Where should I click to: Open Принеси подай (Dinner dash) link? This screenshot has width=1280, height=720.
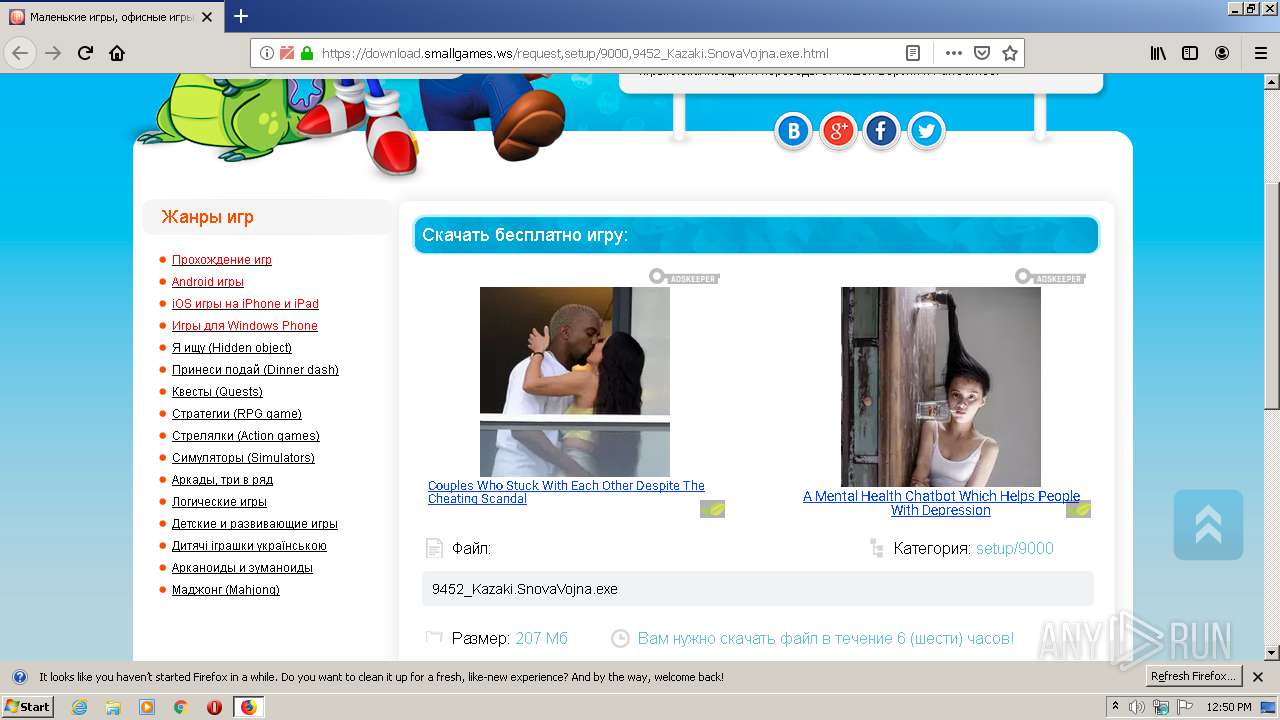coord(255,370)
